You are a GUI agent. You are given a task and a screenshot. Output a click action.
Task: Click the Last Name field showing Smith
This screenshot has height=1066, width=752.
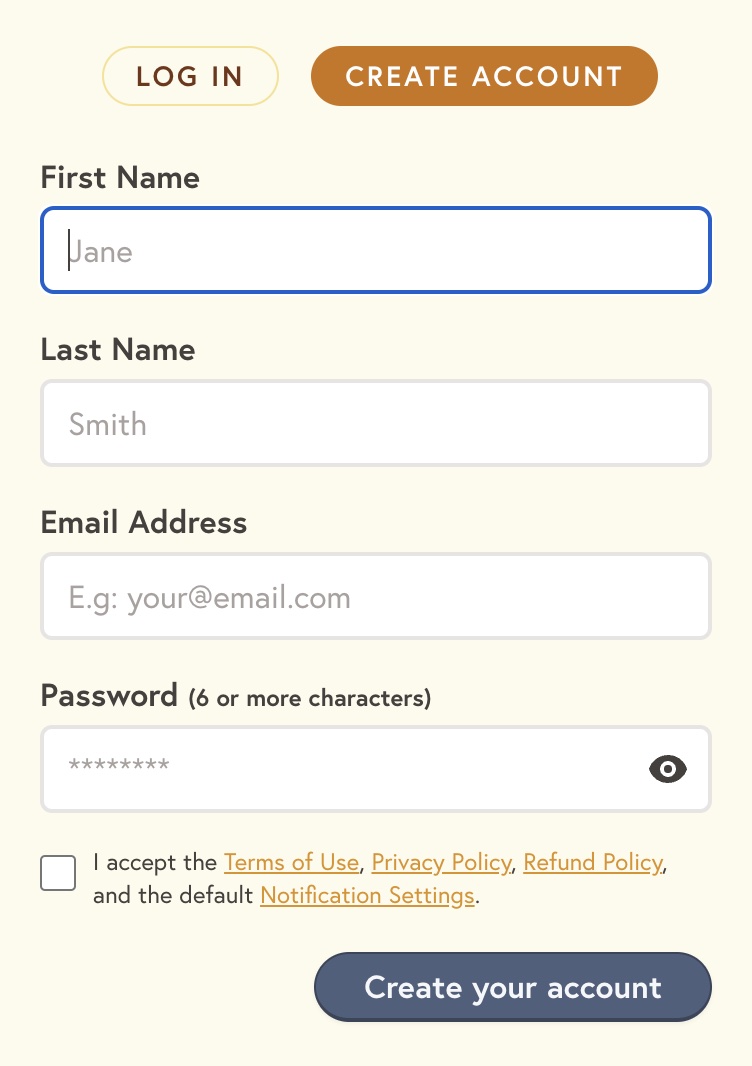(x=376, y=424)
